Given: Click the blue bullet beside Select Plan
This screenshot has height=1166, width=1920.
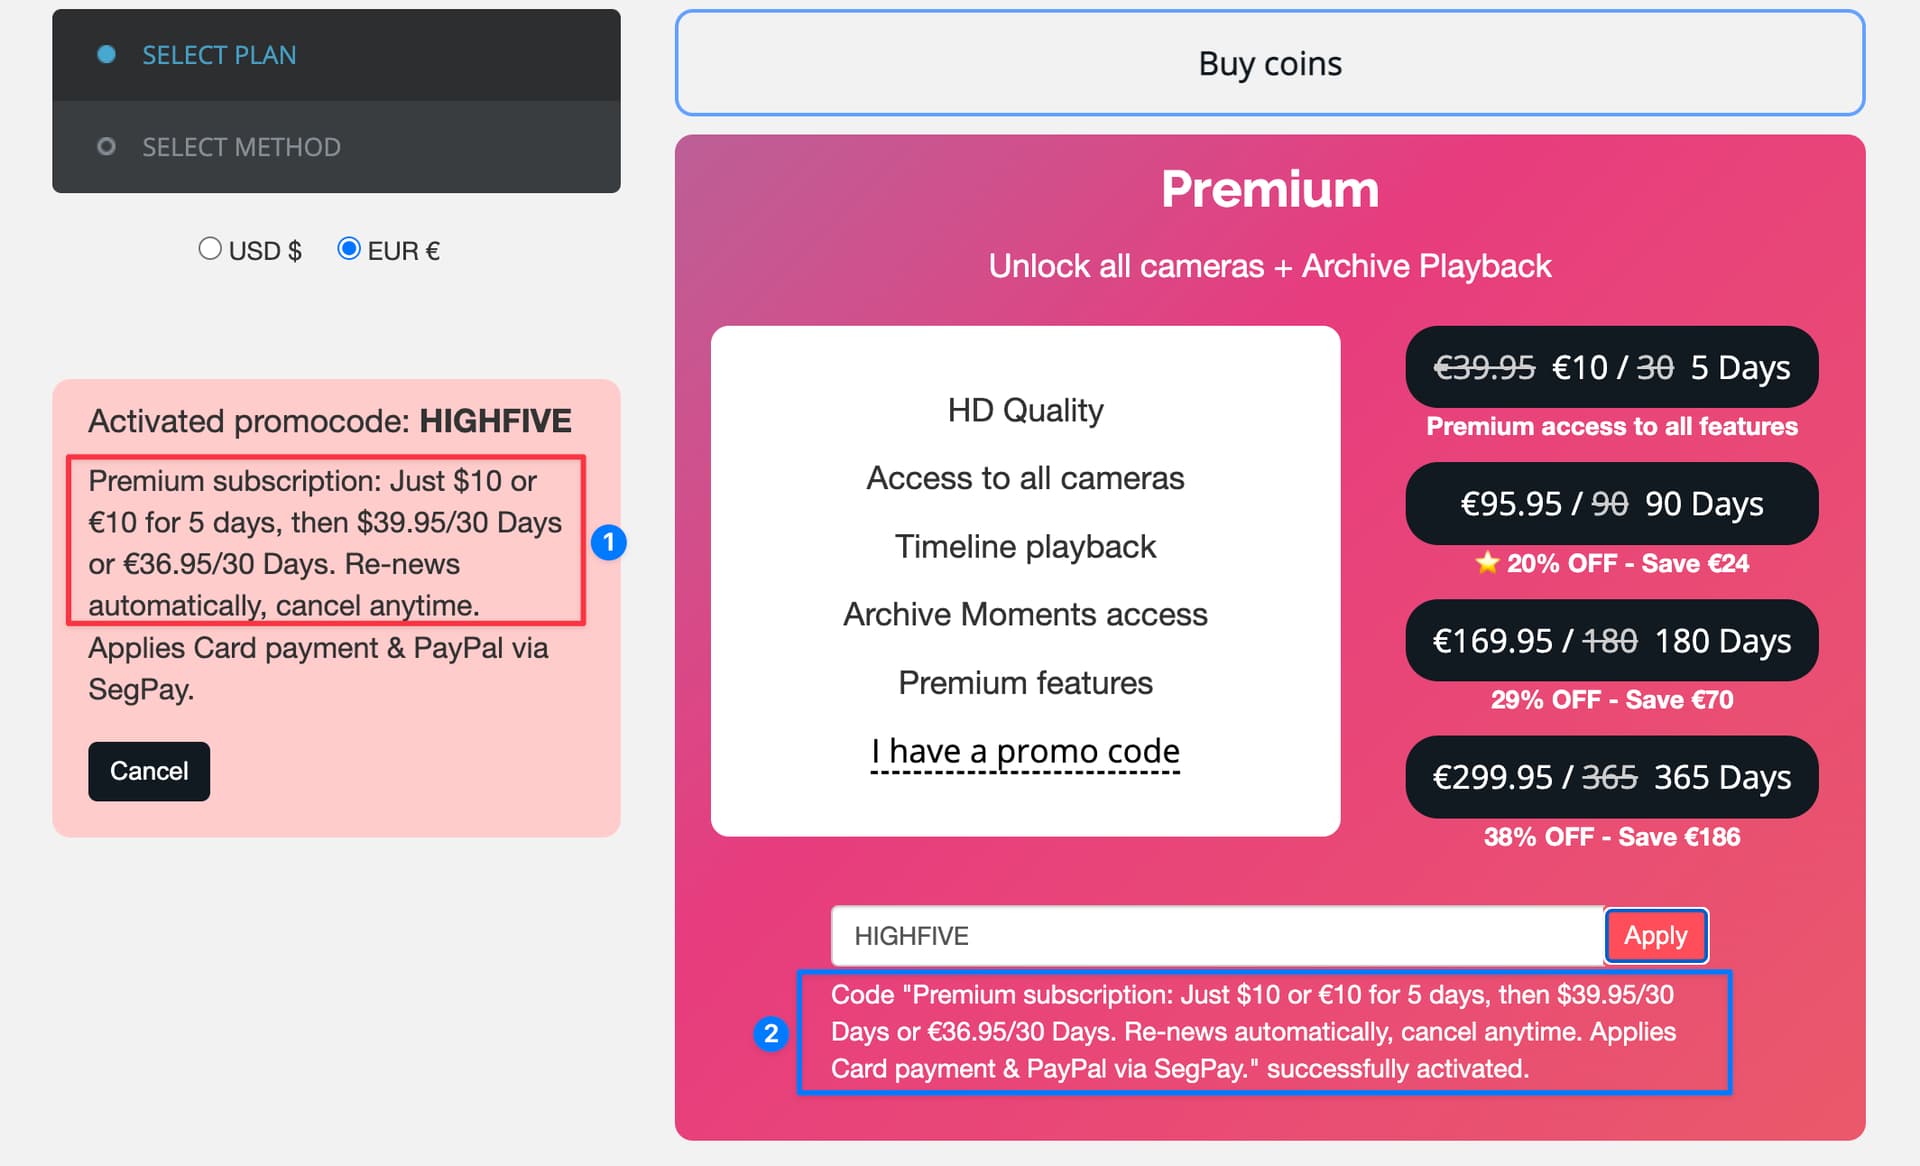Looking at the screenshot, I should [x=106, y=54].
